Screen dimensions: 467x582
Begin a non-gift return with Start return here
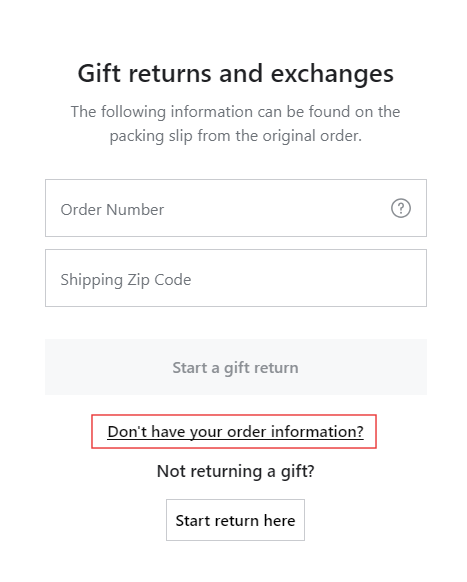coord(235,520)
